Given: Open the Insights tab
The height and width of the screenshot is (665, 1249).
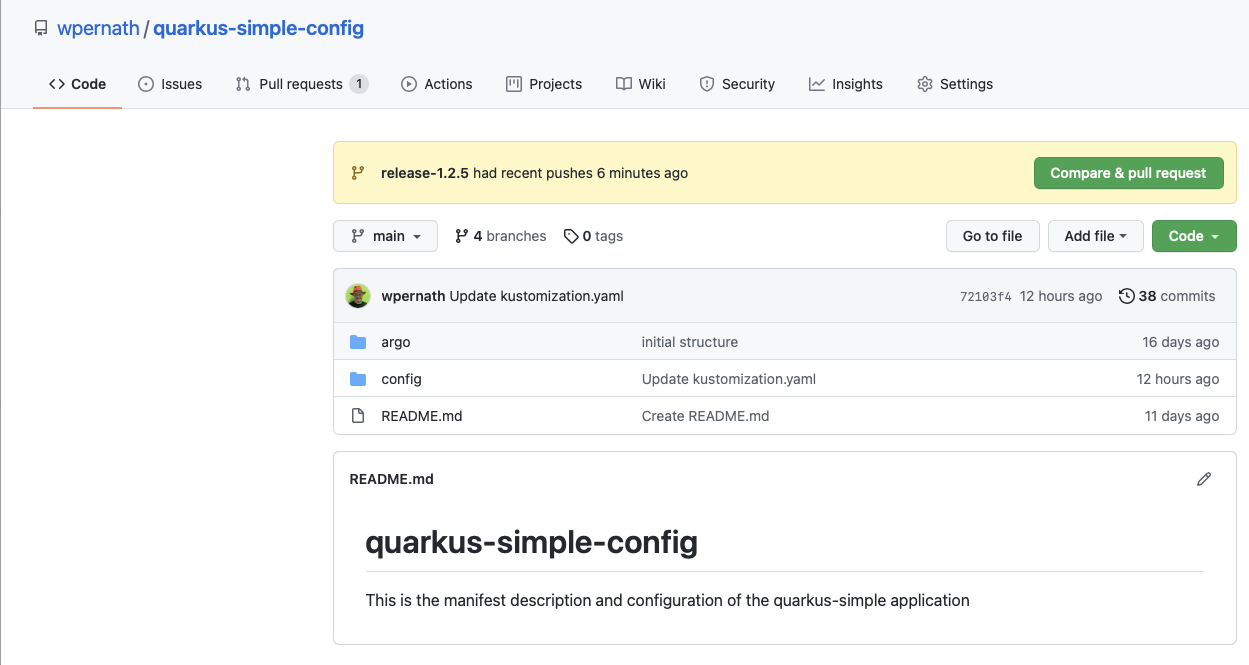Looking at the screenshot, I should (846, 84).
